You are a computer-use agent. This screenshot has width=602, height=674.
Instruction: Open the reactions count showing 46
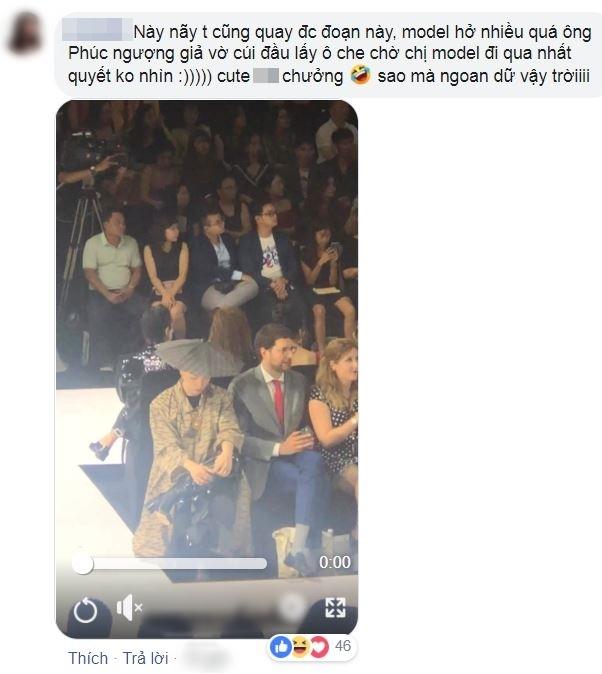tap(343, 646)
